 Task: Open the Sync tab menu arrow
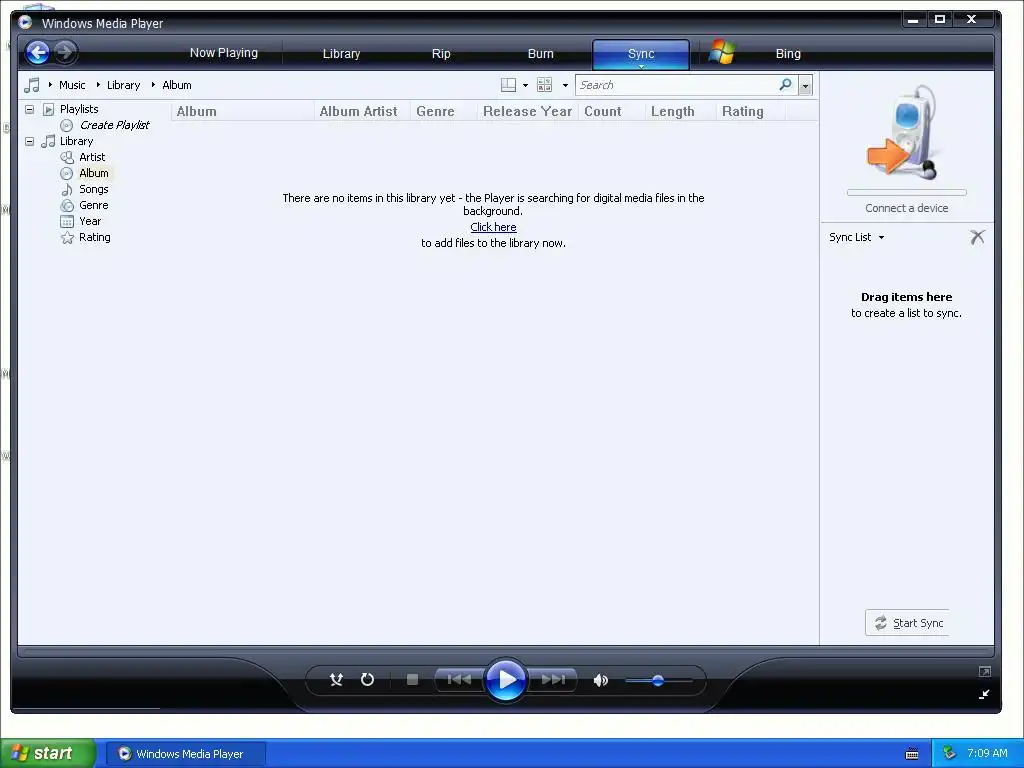coord(641,66)
